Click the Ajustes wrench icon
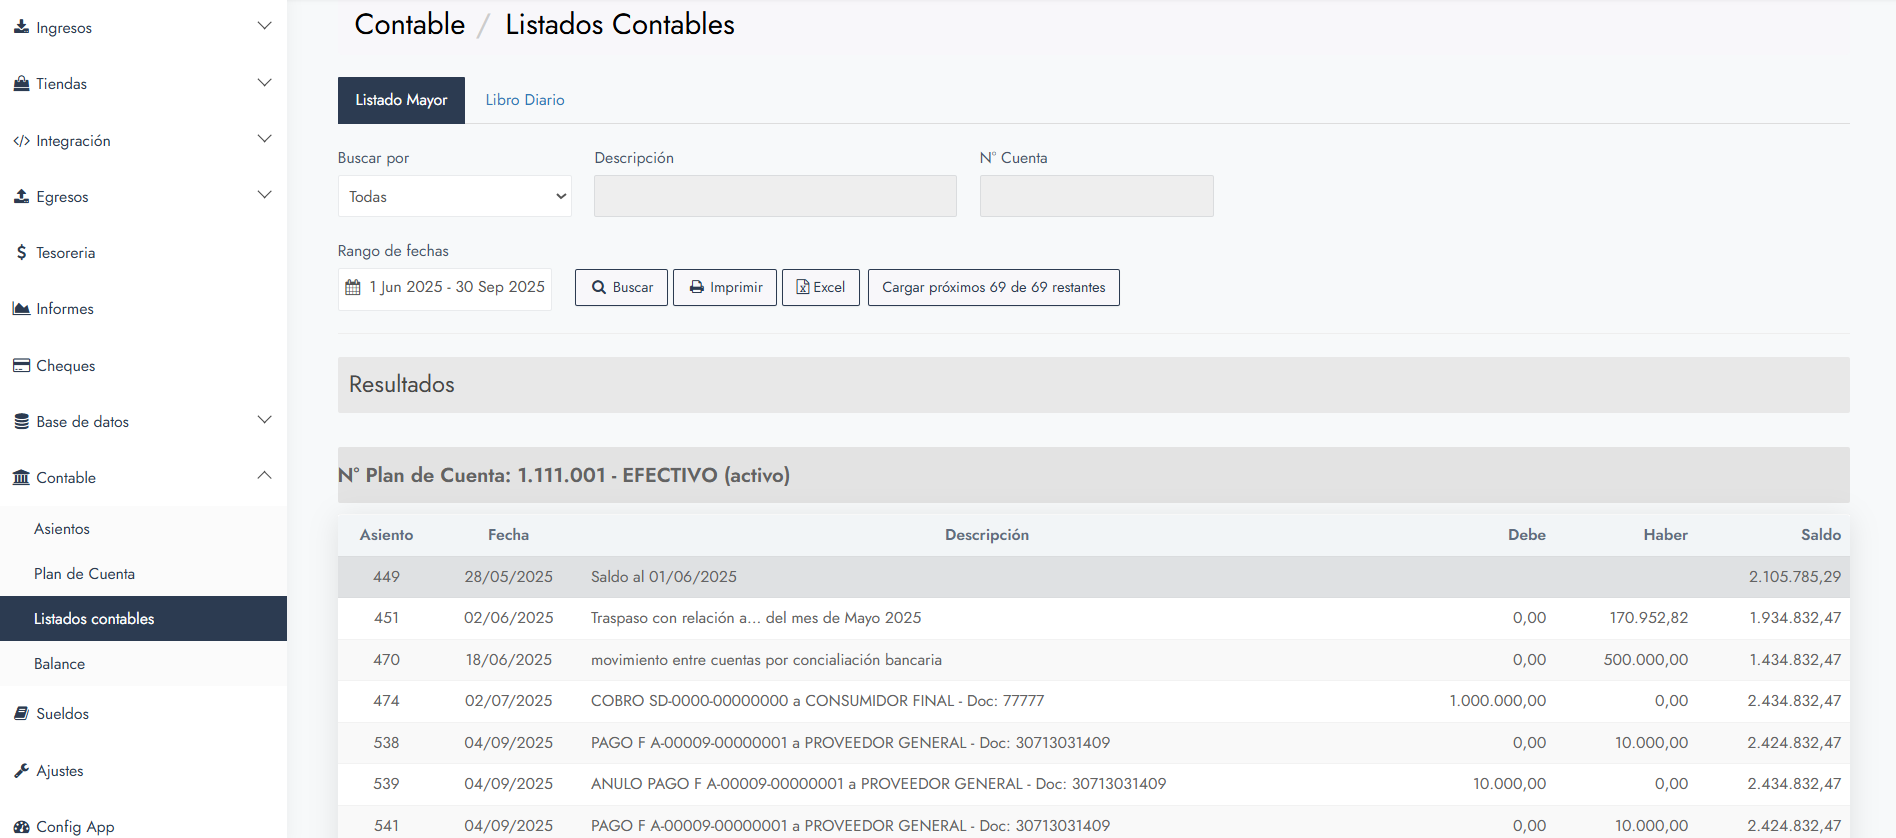Viewport: 1896px width, 838px height. (x=21, y=771)
